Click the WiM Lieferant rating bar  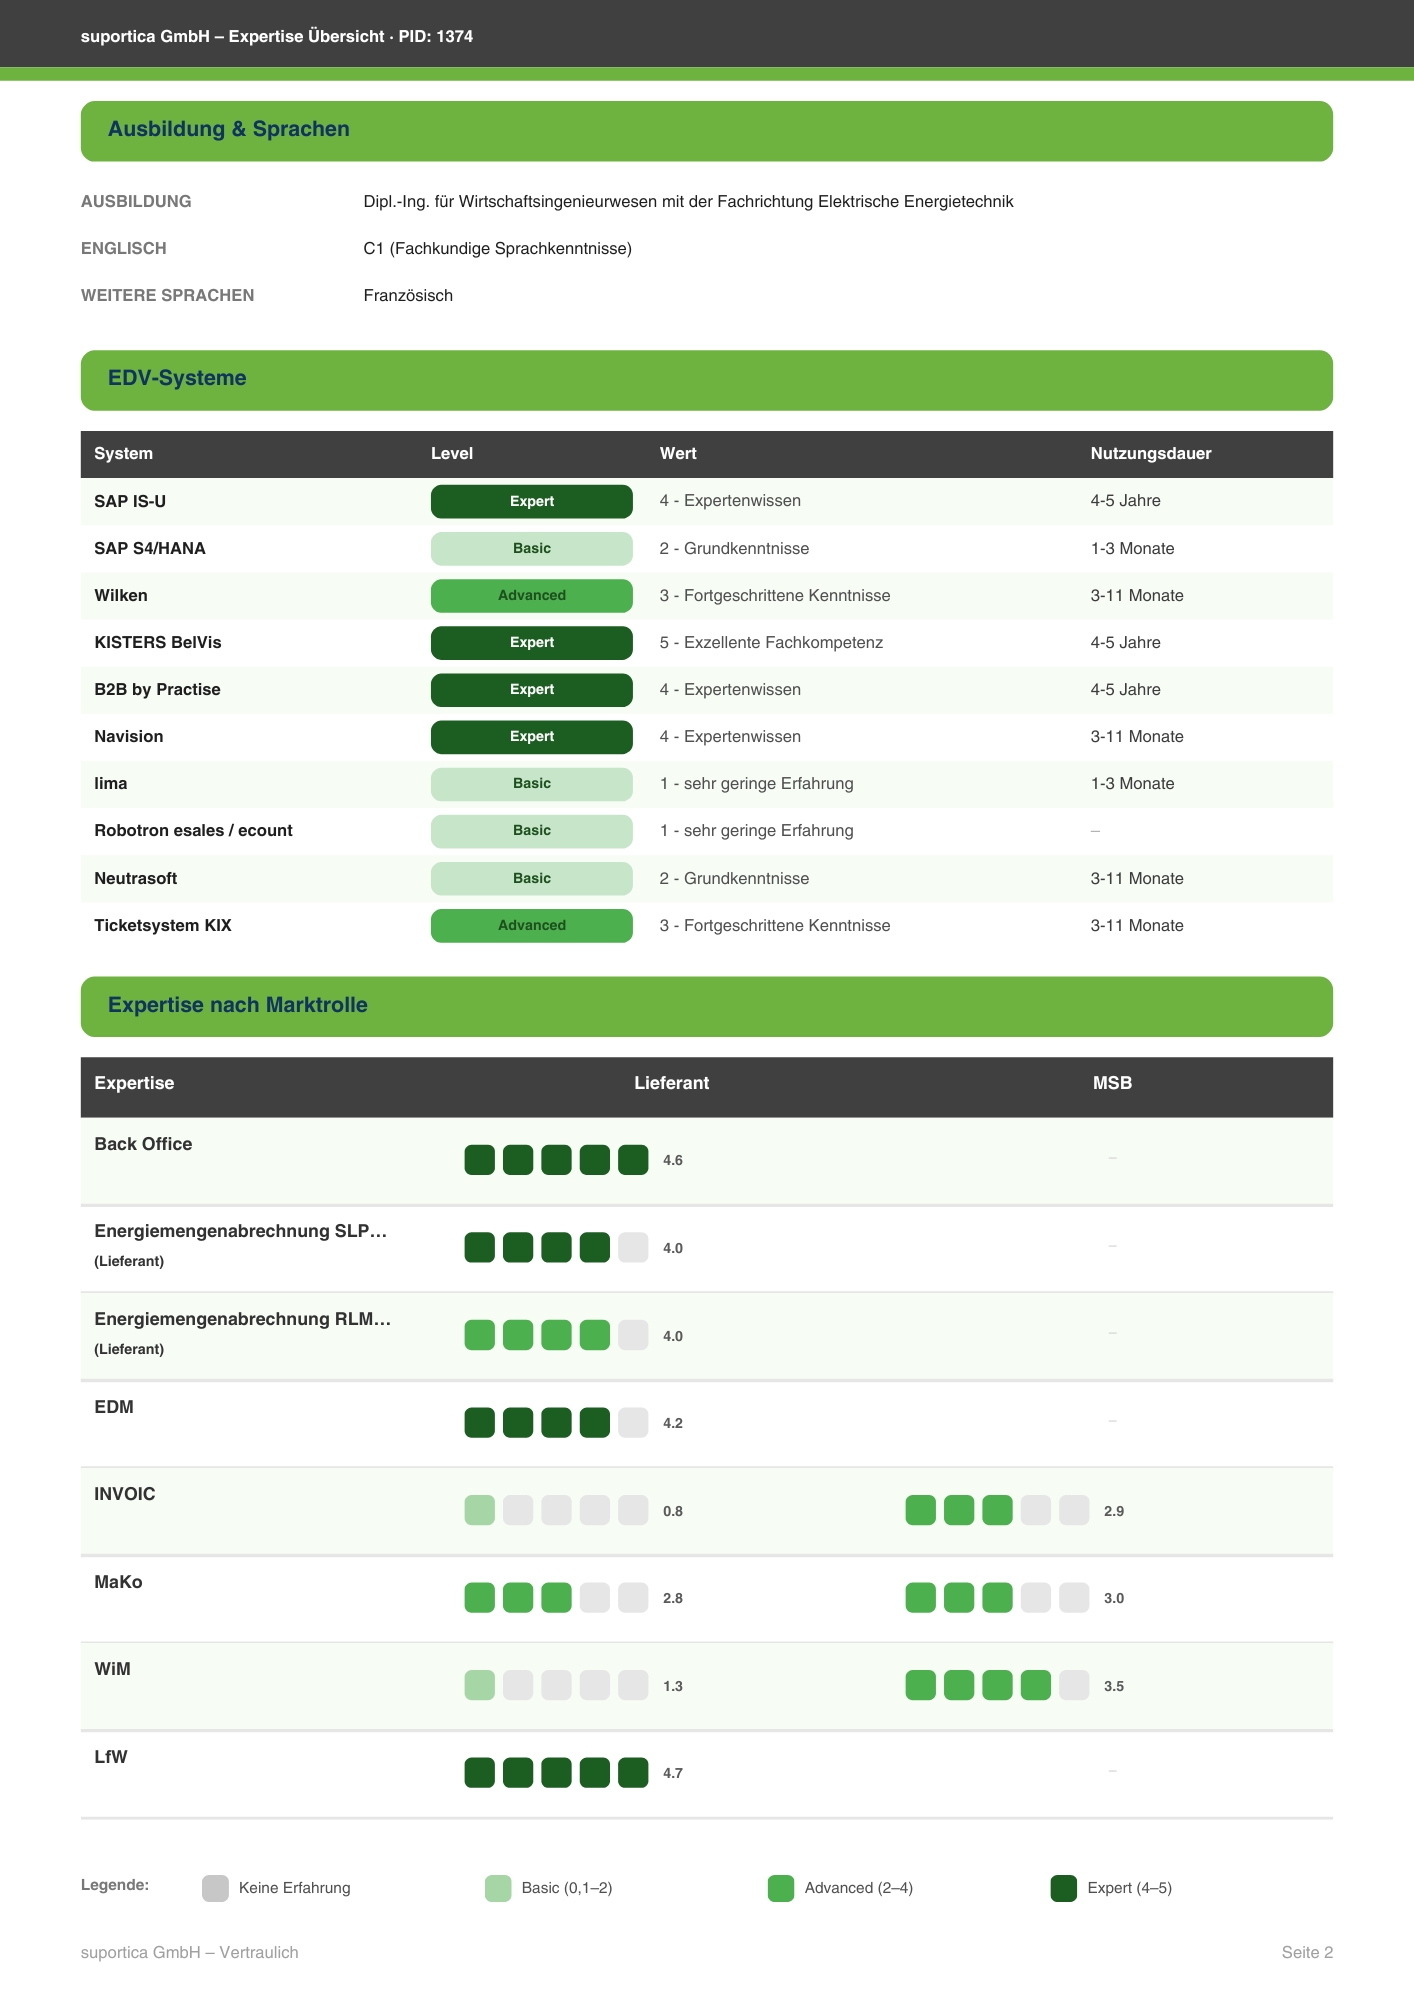[556, 1685]
